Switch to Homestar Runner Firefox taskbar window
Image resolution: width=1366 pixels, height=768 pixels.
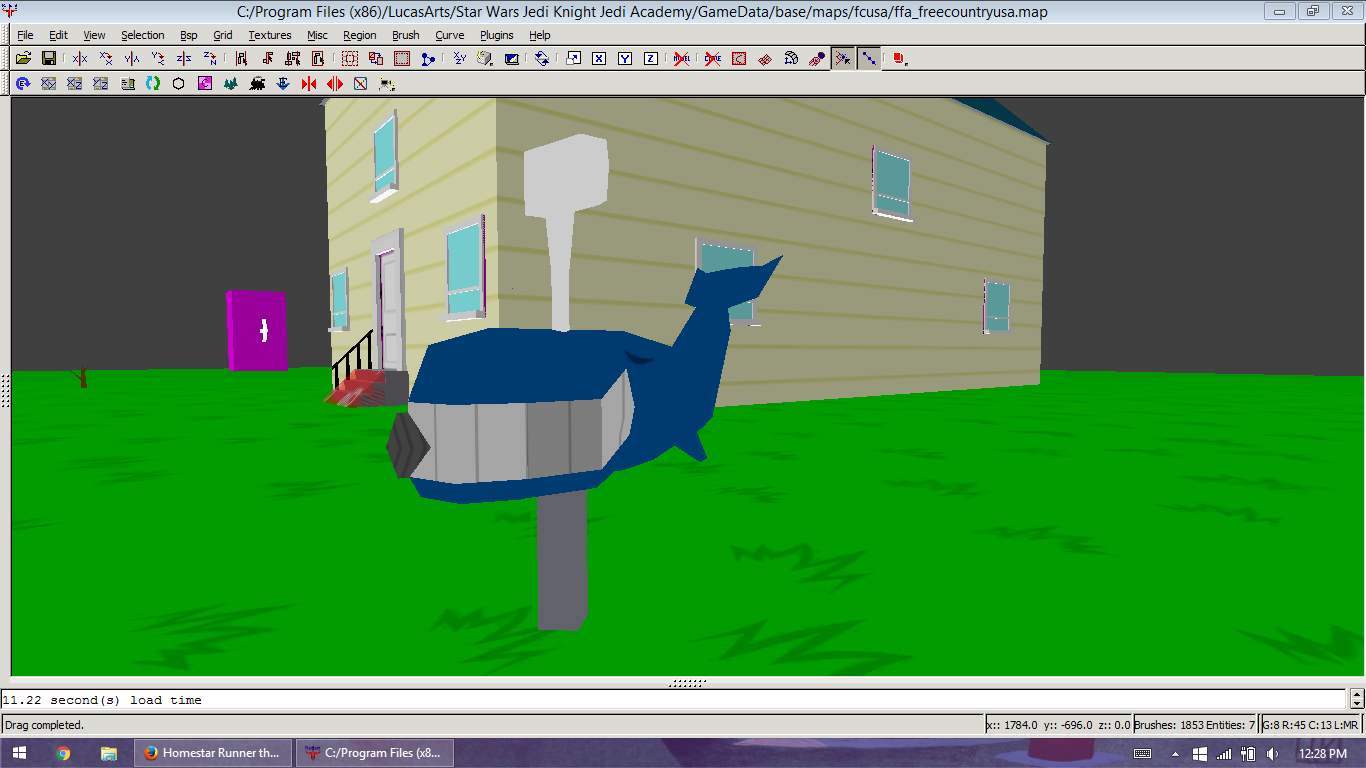pyautogui.click(x=213, y=753)
